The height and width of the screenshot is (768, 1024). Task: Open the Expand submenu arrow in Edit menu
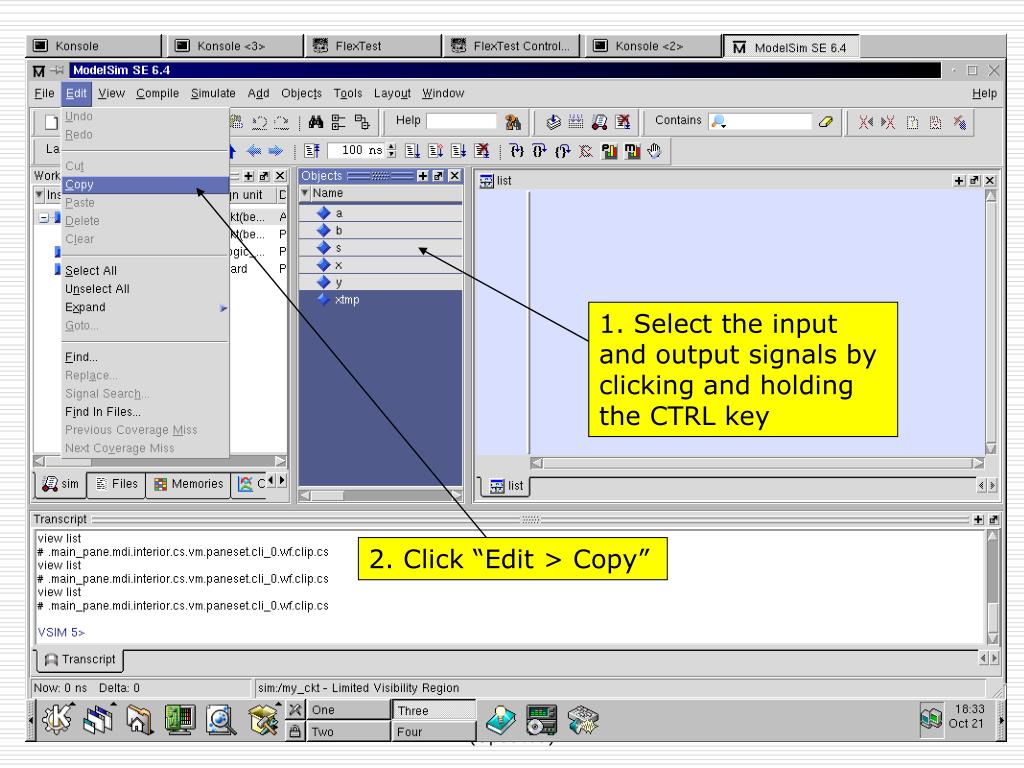223,308
